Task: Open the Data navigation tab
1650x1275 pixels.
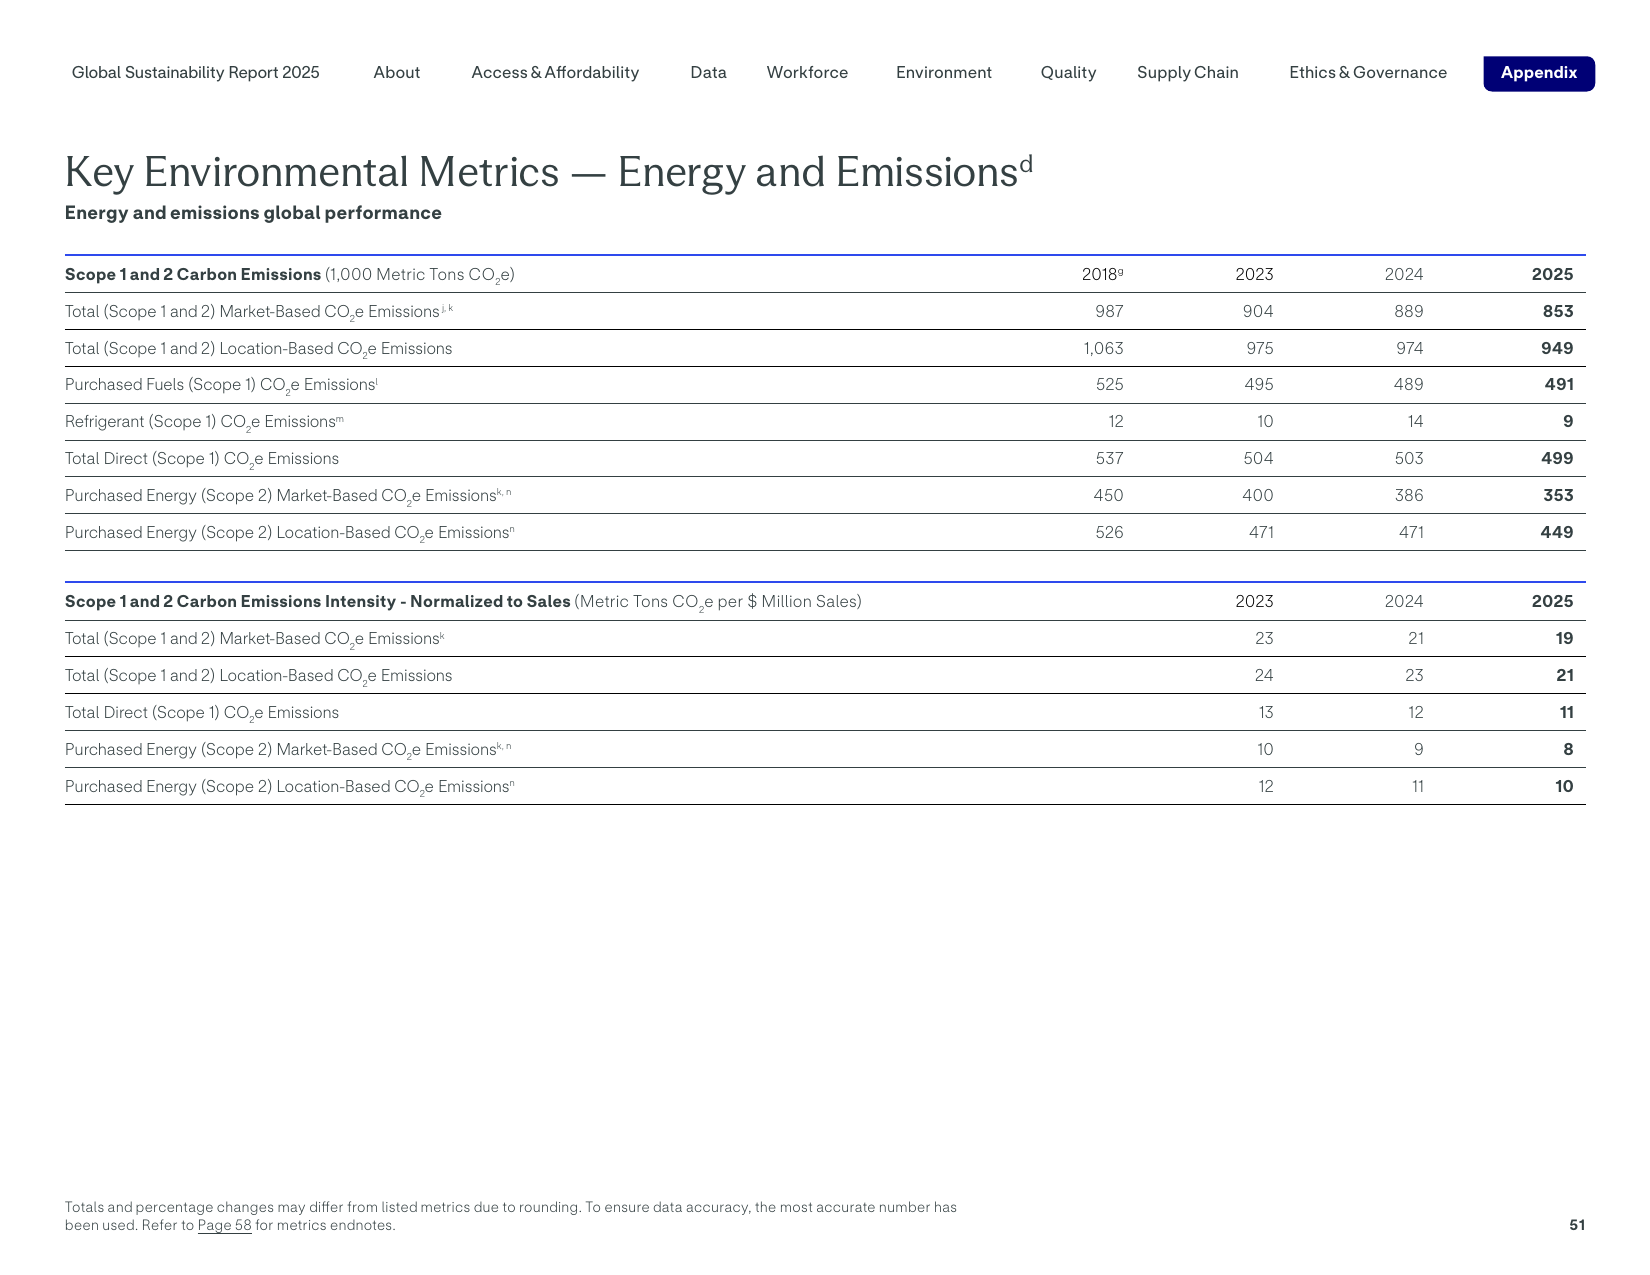Action: (x=708, y=73)
